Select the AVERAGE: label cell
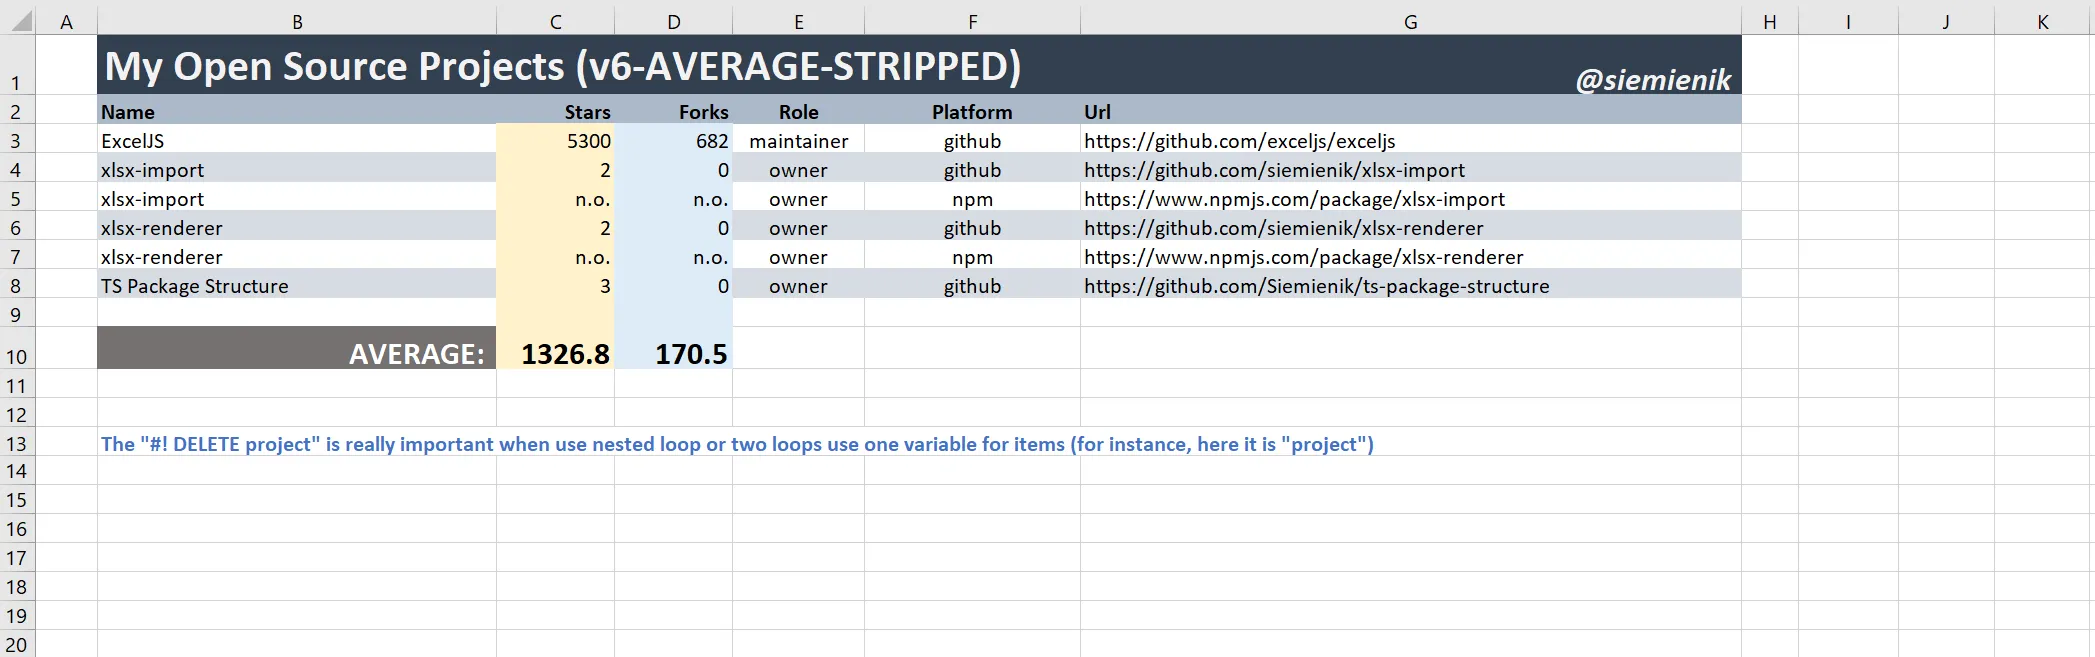The image size is (2095, 657). pyautogui.click(x=416, y=354)
